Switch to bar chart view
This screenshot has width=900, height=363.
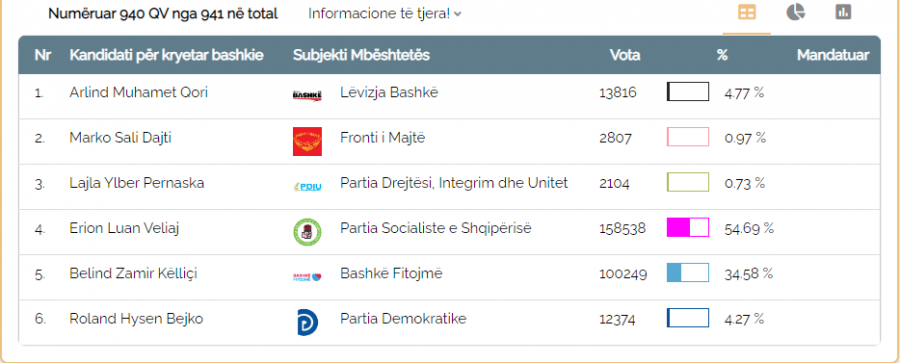pos(843,12)
